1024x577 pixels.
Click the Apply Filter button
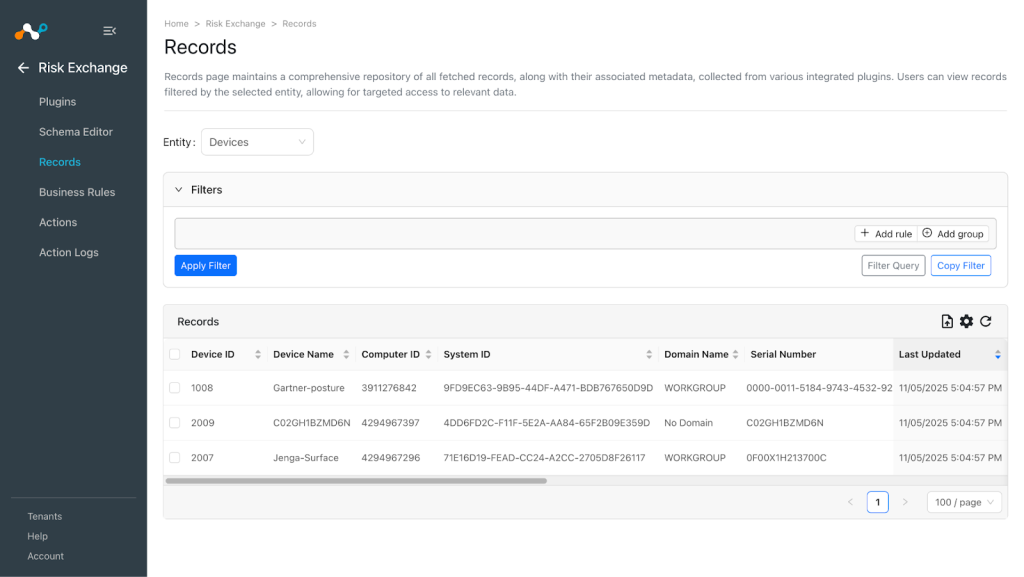point(206,266)
